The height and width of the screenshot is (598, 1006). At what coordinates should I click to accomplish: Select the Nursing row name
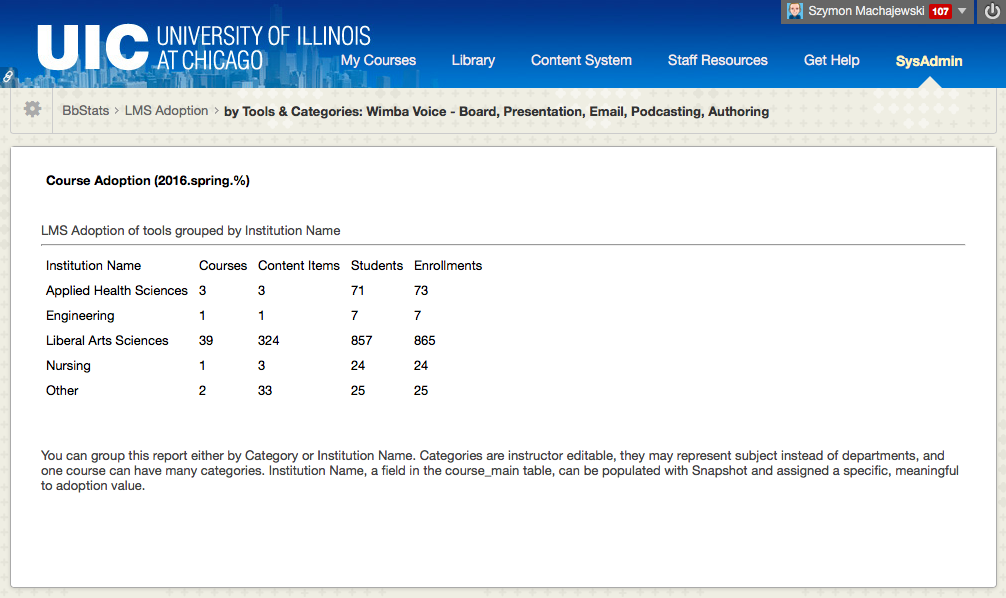68,366
